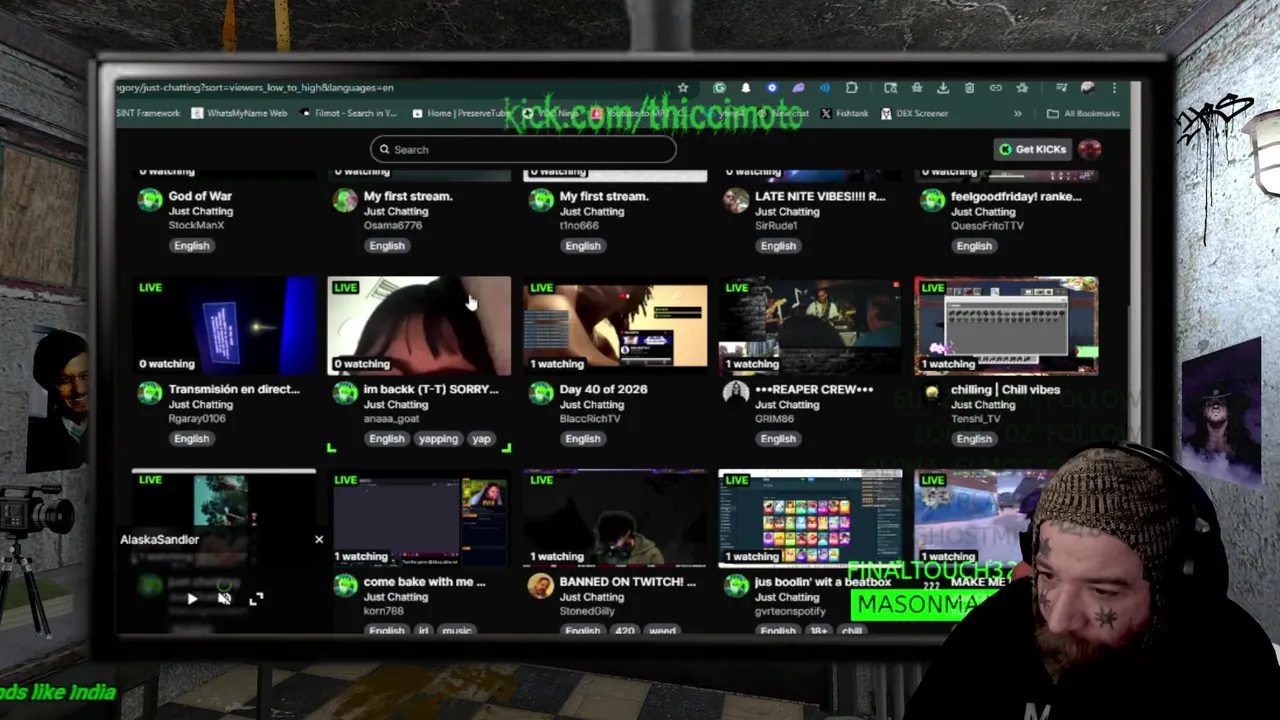Focus the Kick Search field

click(523, 149)
